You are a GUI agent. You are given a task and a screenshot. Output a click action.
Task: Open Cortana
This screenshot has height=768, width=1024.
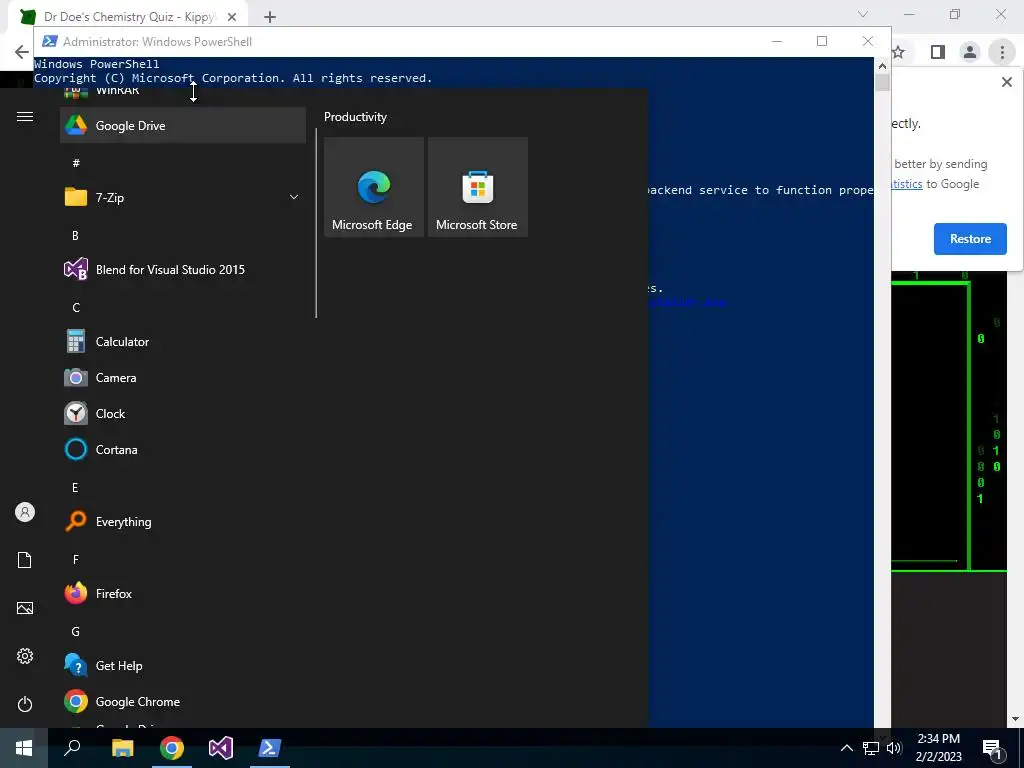point(183,449)
